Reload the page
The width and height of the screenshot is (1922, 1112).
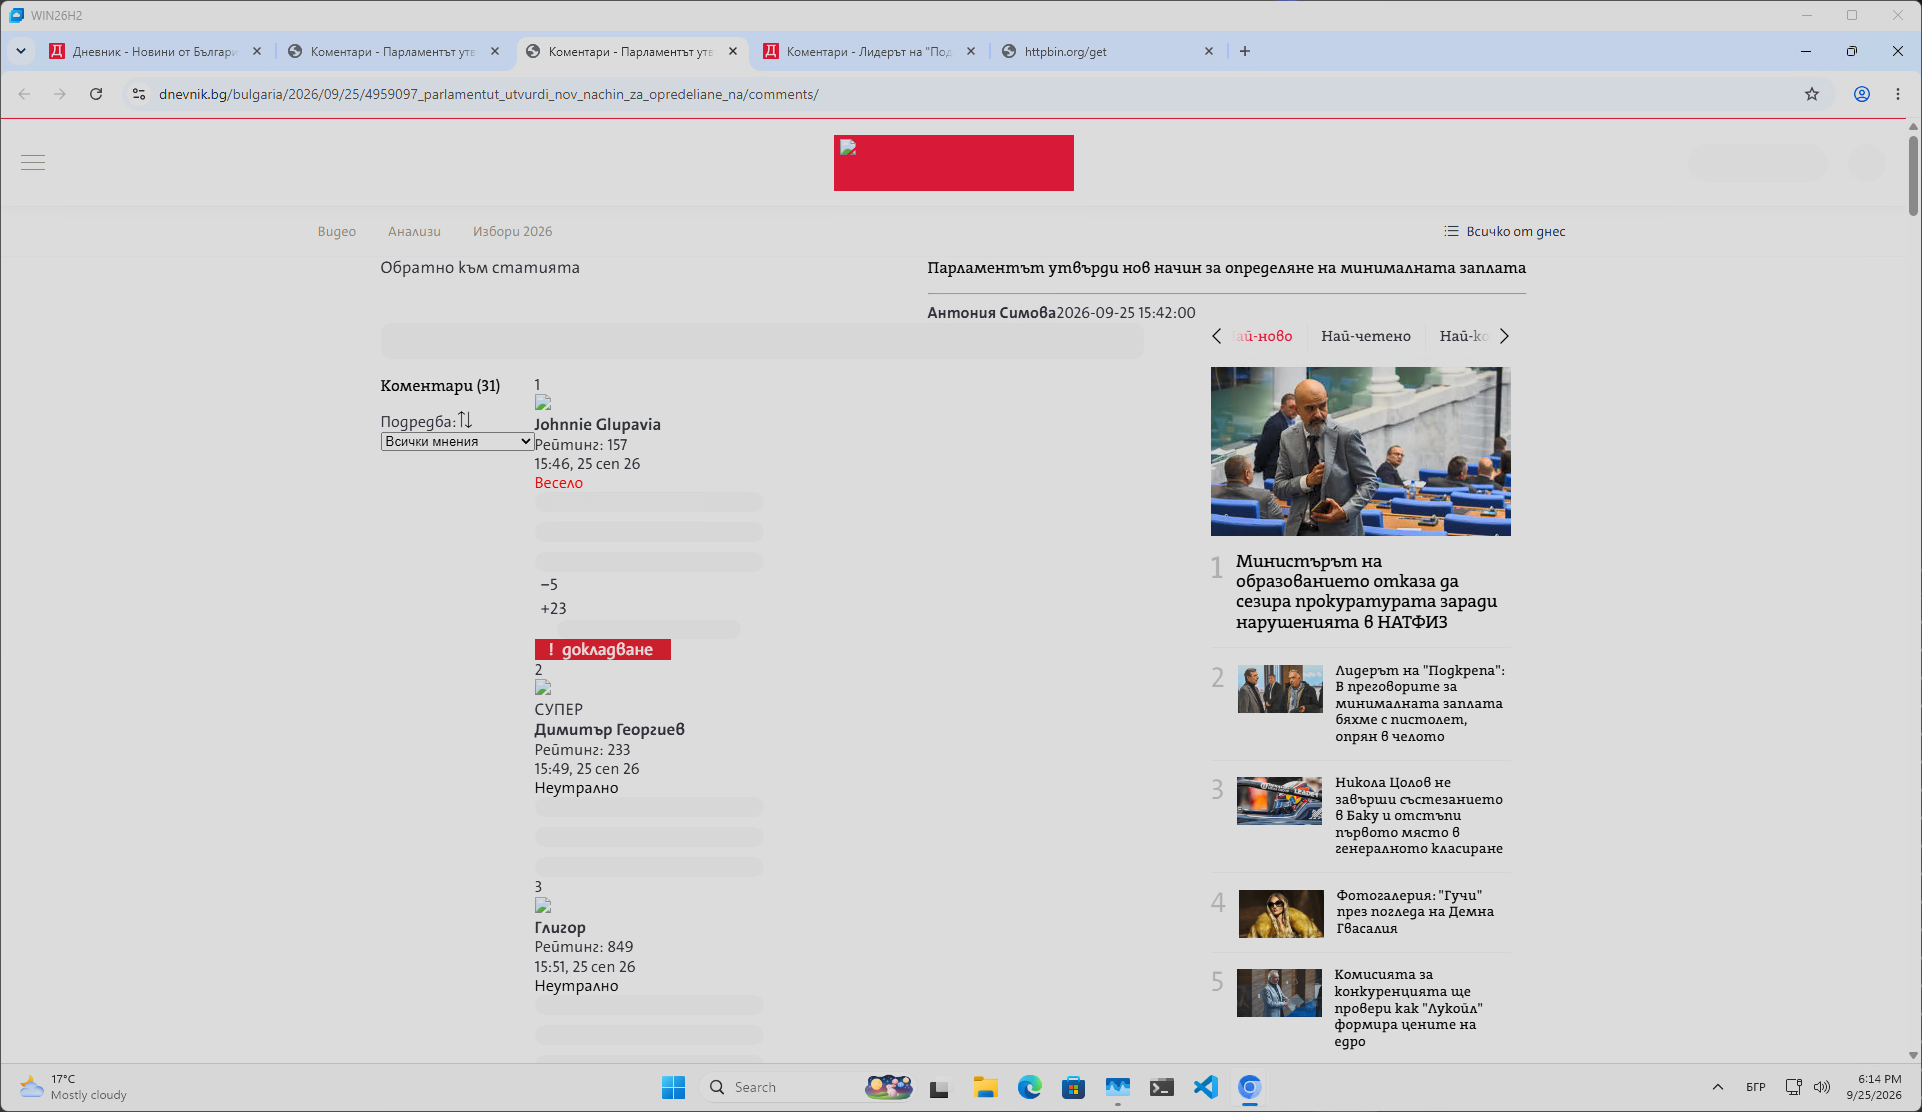[x=96, y=94]
